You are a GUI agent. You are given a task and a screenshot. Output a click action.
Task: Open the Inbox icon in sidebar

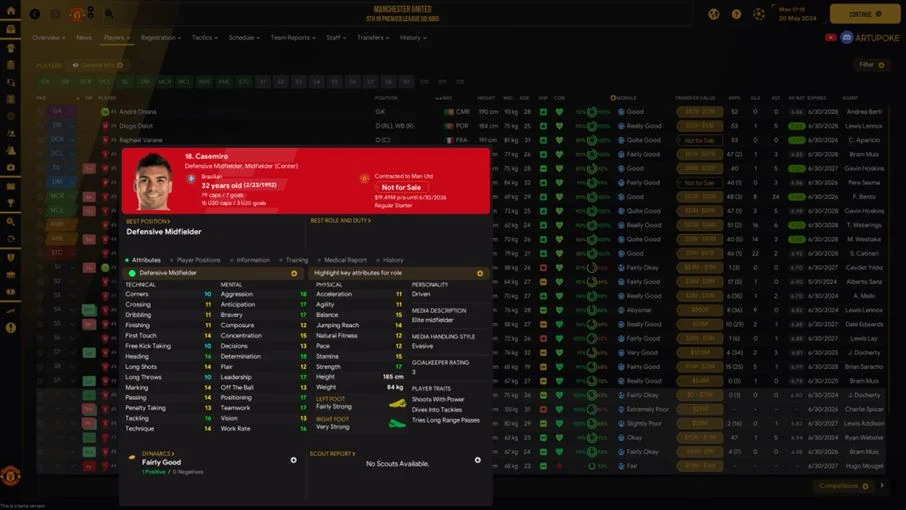(x=10, y=29)
